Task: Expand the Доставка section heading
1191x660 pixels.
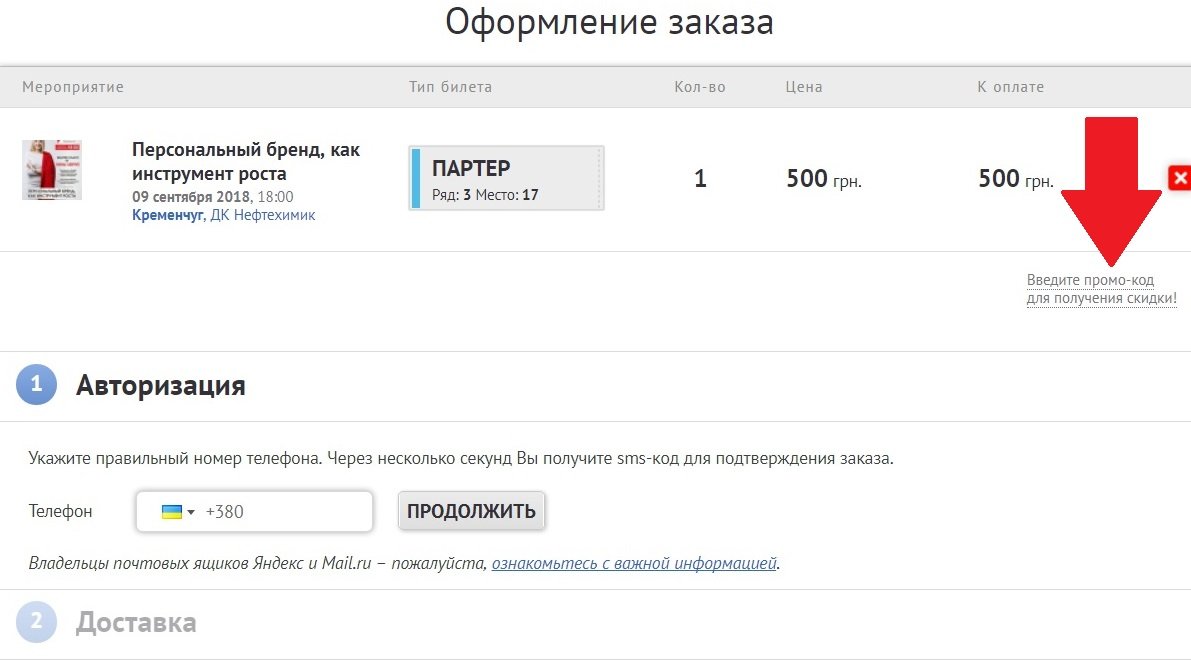Action: click(136, 623)
